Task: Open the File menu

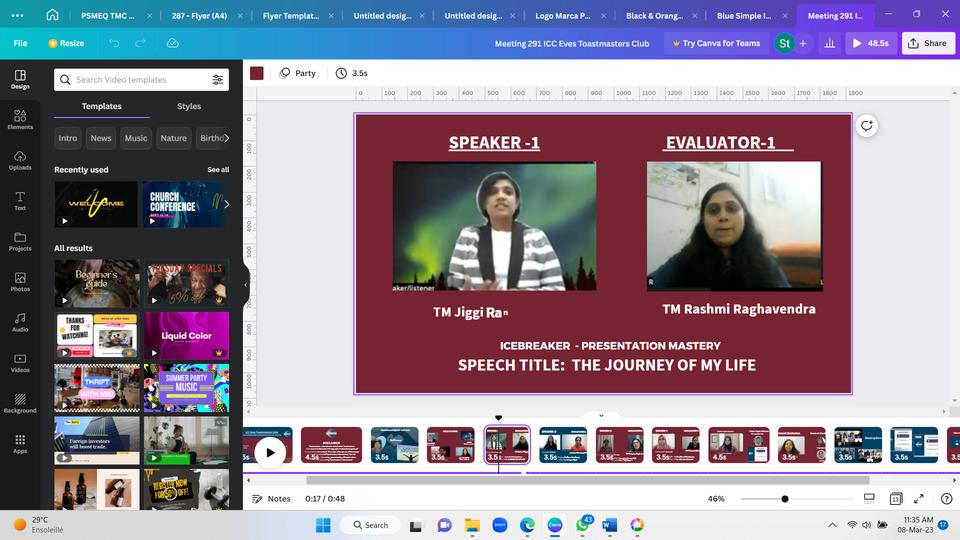Action: (x=20, y=43)
